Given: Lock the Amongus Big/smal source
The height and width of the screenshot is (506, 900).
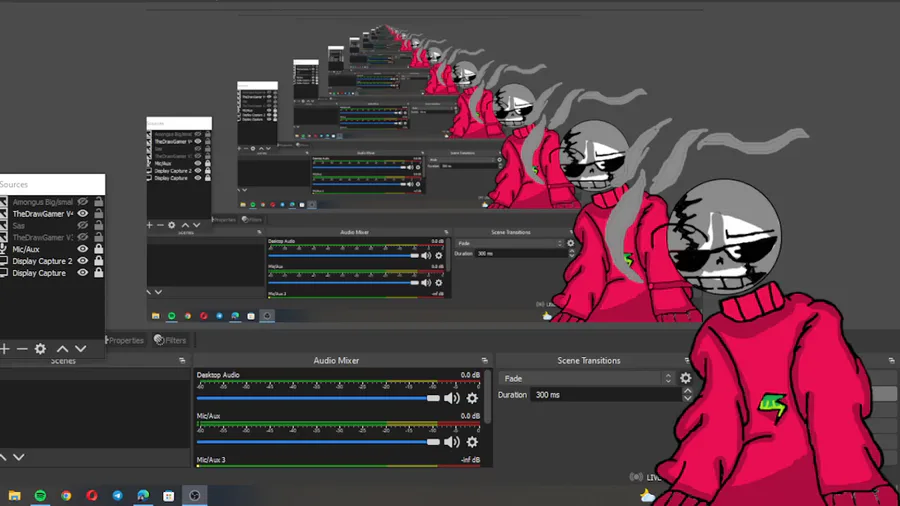Looking at the screenshot, I should tap(99, 201).
